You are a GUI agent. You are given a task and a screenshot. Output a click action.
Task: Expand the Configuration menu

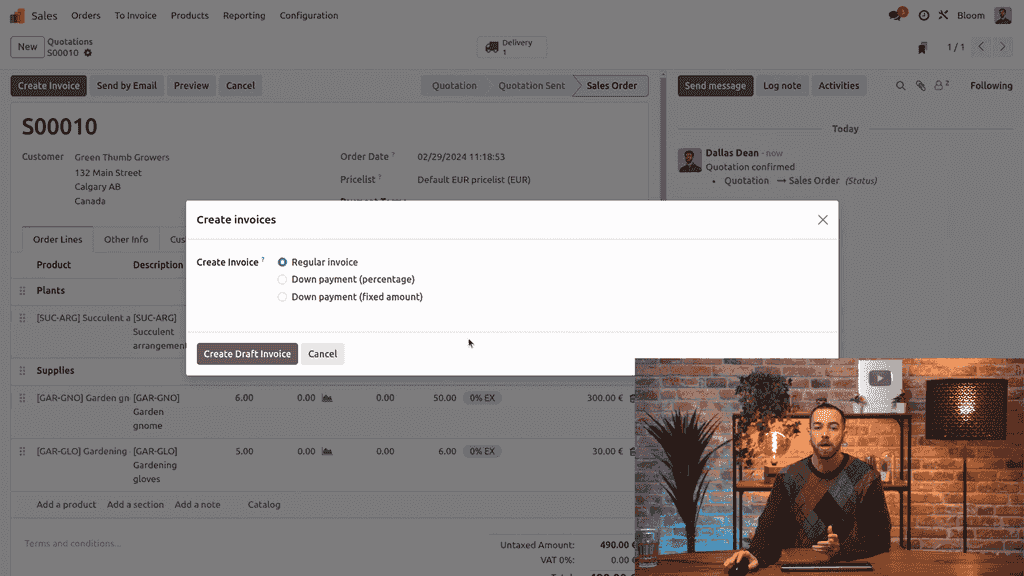[x=308, y=15]
